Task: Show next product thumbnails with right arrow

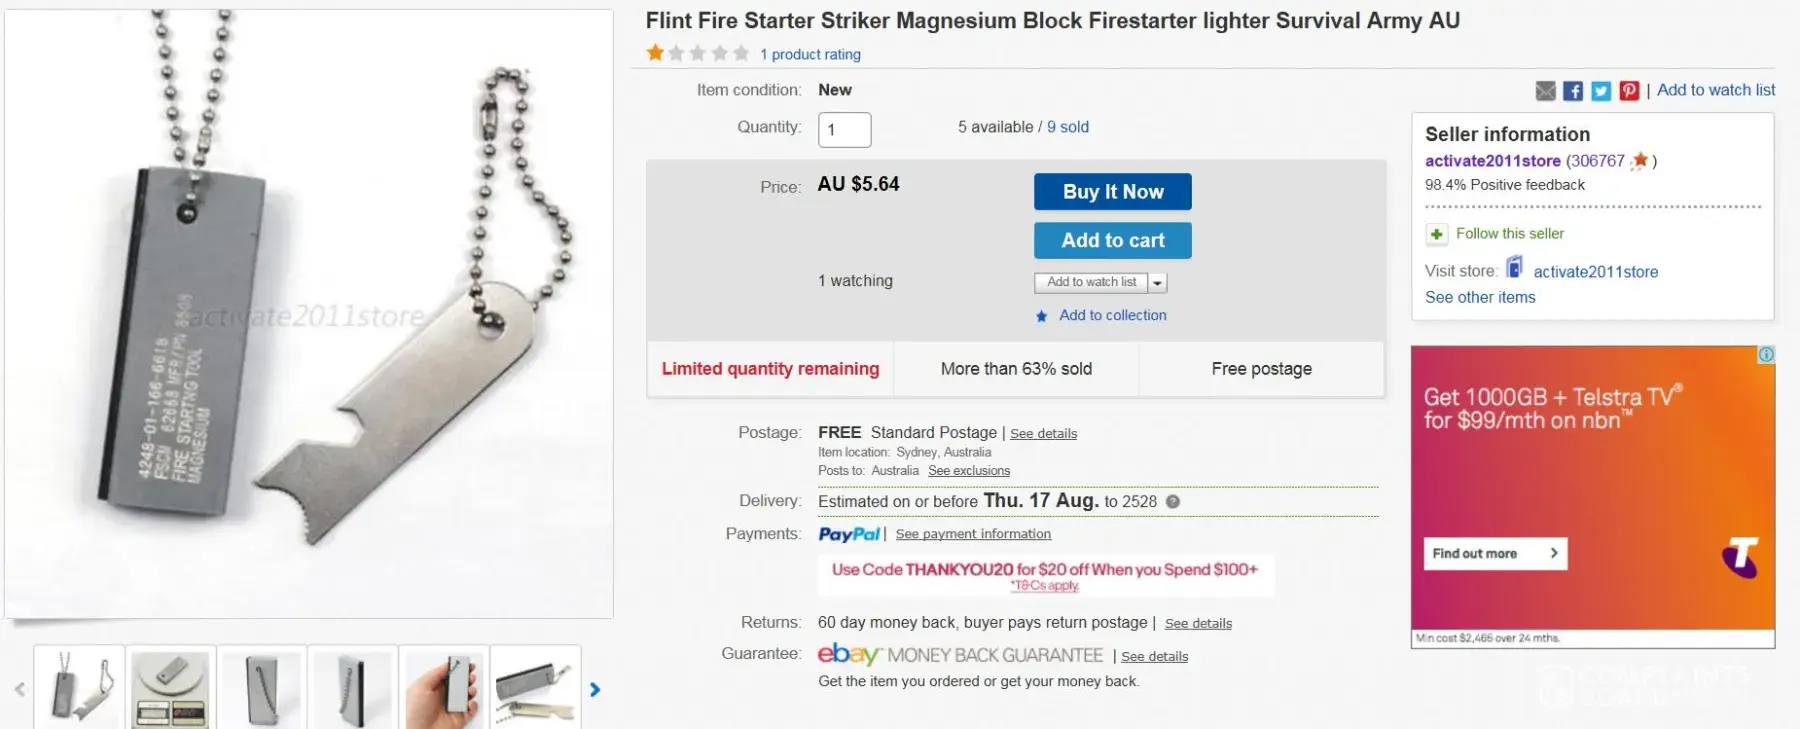Action: click(x=595, y=689)
